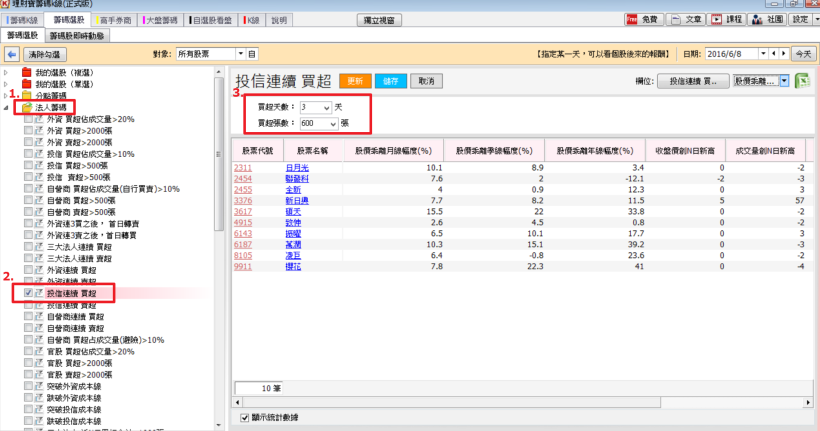Image resolution: width=820 pixels, height=431 pixels.
Task: Click the edit icon beside 投信 買超>500張
Action: pyautogui.click(x=39, y=165)
